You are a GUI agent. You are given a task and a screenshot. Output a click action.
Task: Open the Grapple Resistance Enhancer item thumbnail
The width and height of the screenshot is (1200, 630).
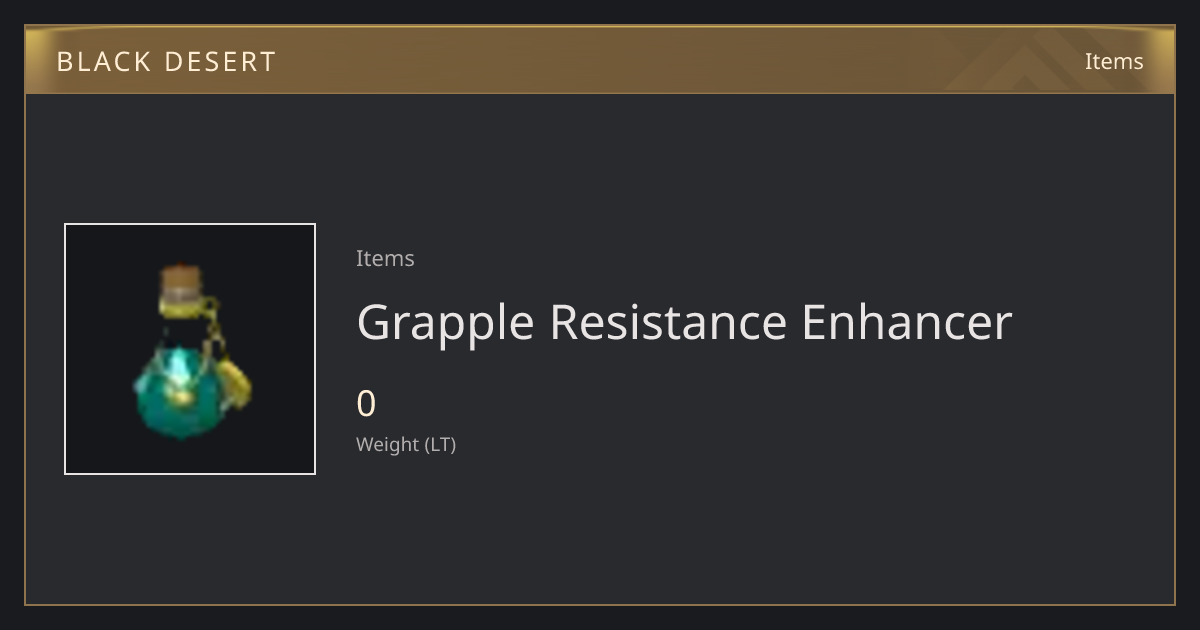(190, 349)
